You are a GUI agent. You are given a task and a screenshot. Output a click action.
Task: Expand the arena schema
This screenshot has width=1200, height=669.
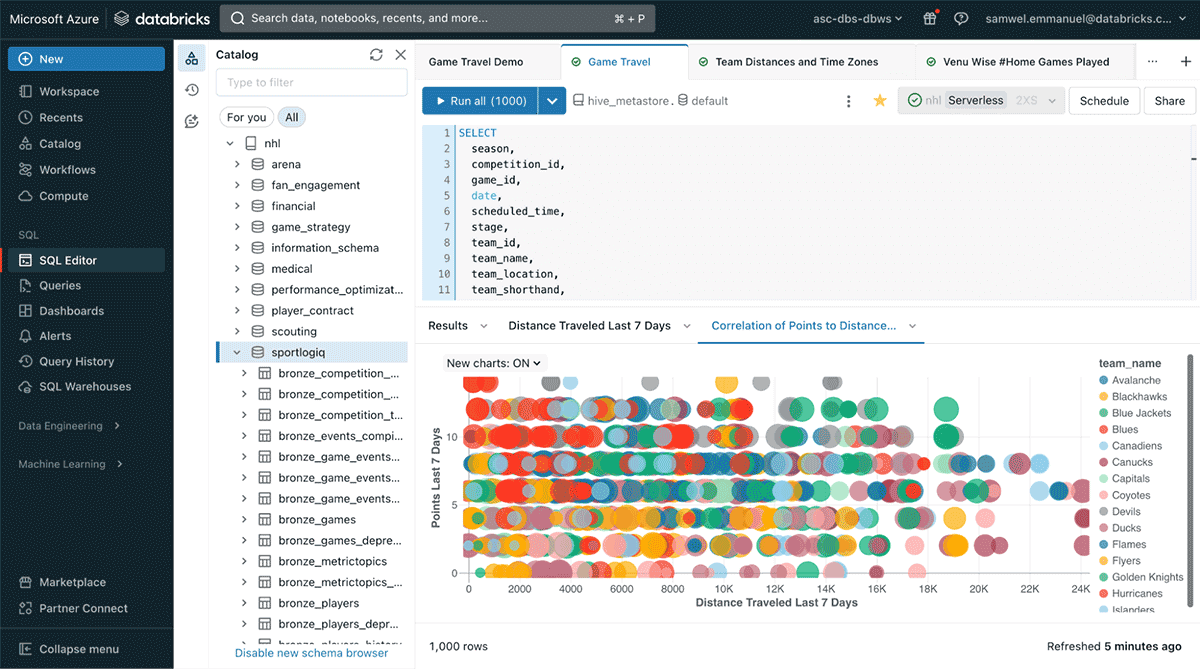click(237, 164)
